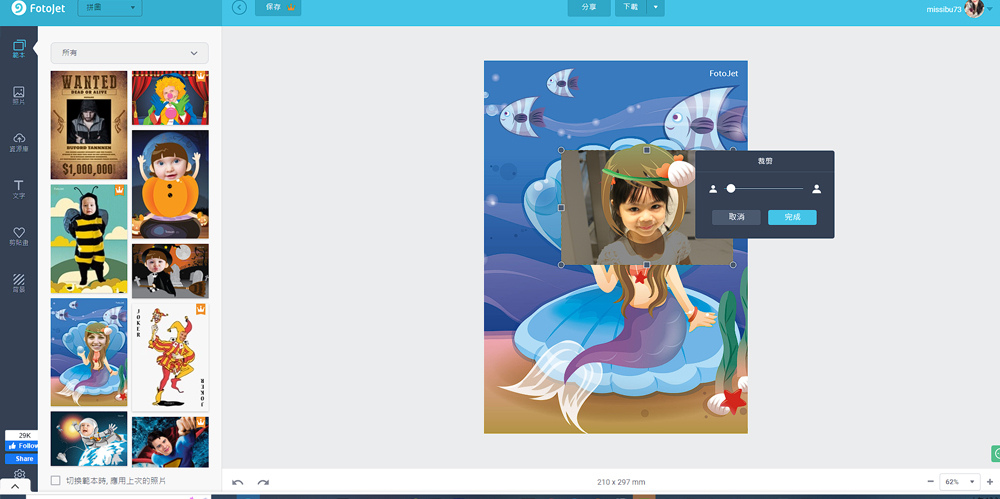Select the astronaut template thumbnail

(x=89, y=439)
